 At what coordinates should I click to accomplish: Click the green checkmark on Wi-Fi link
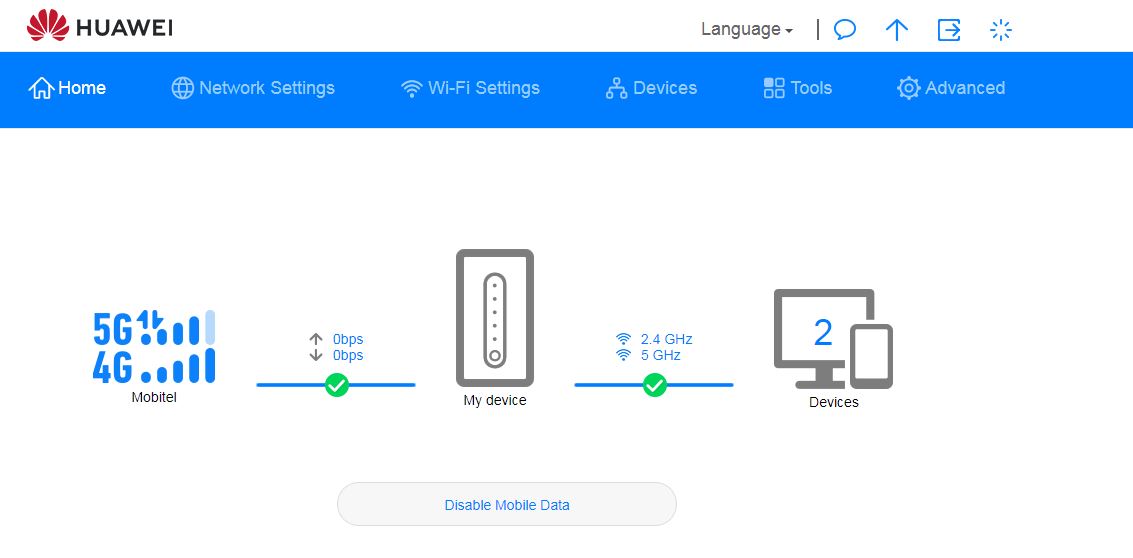655,385
